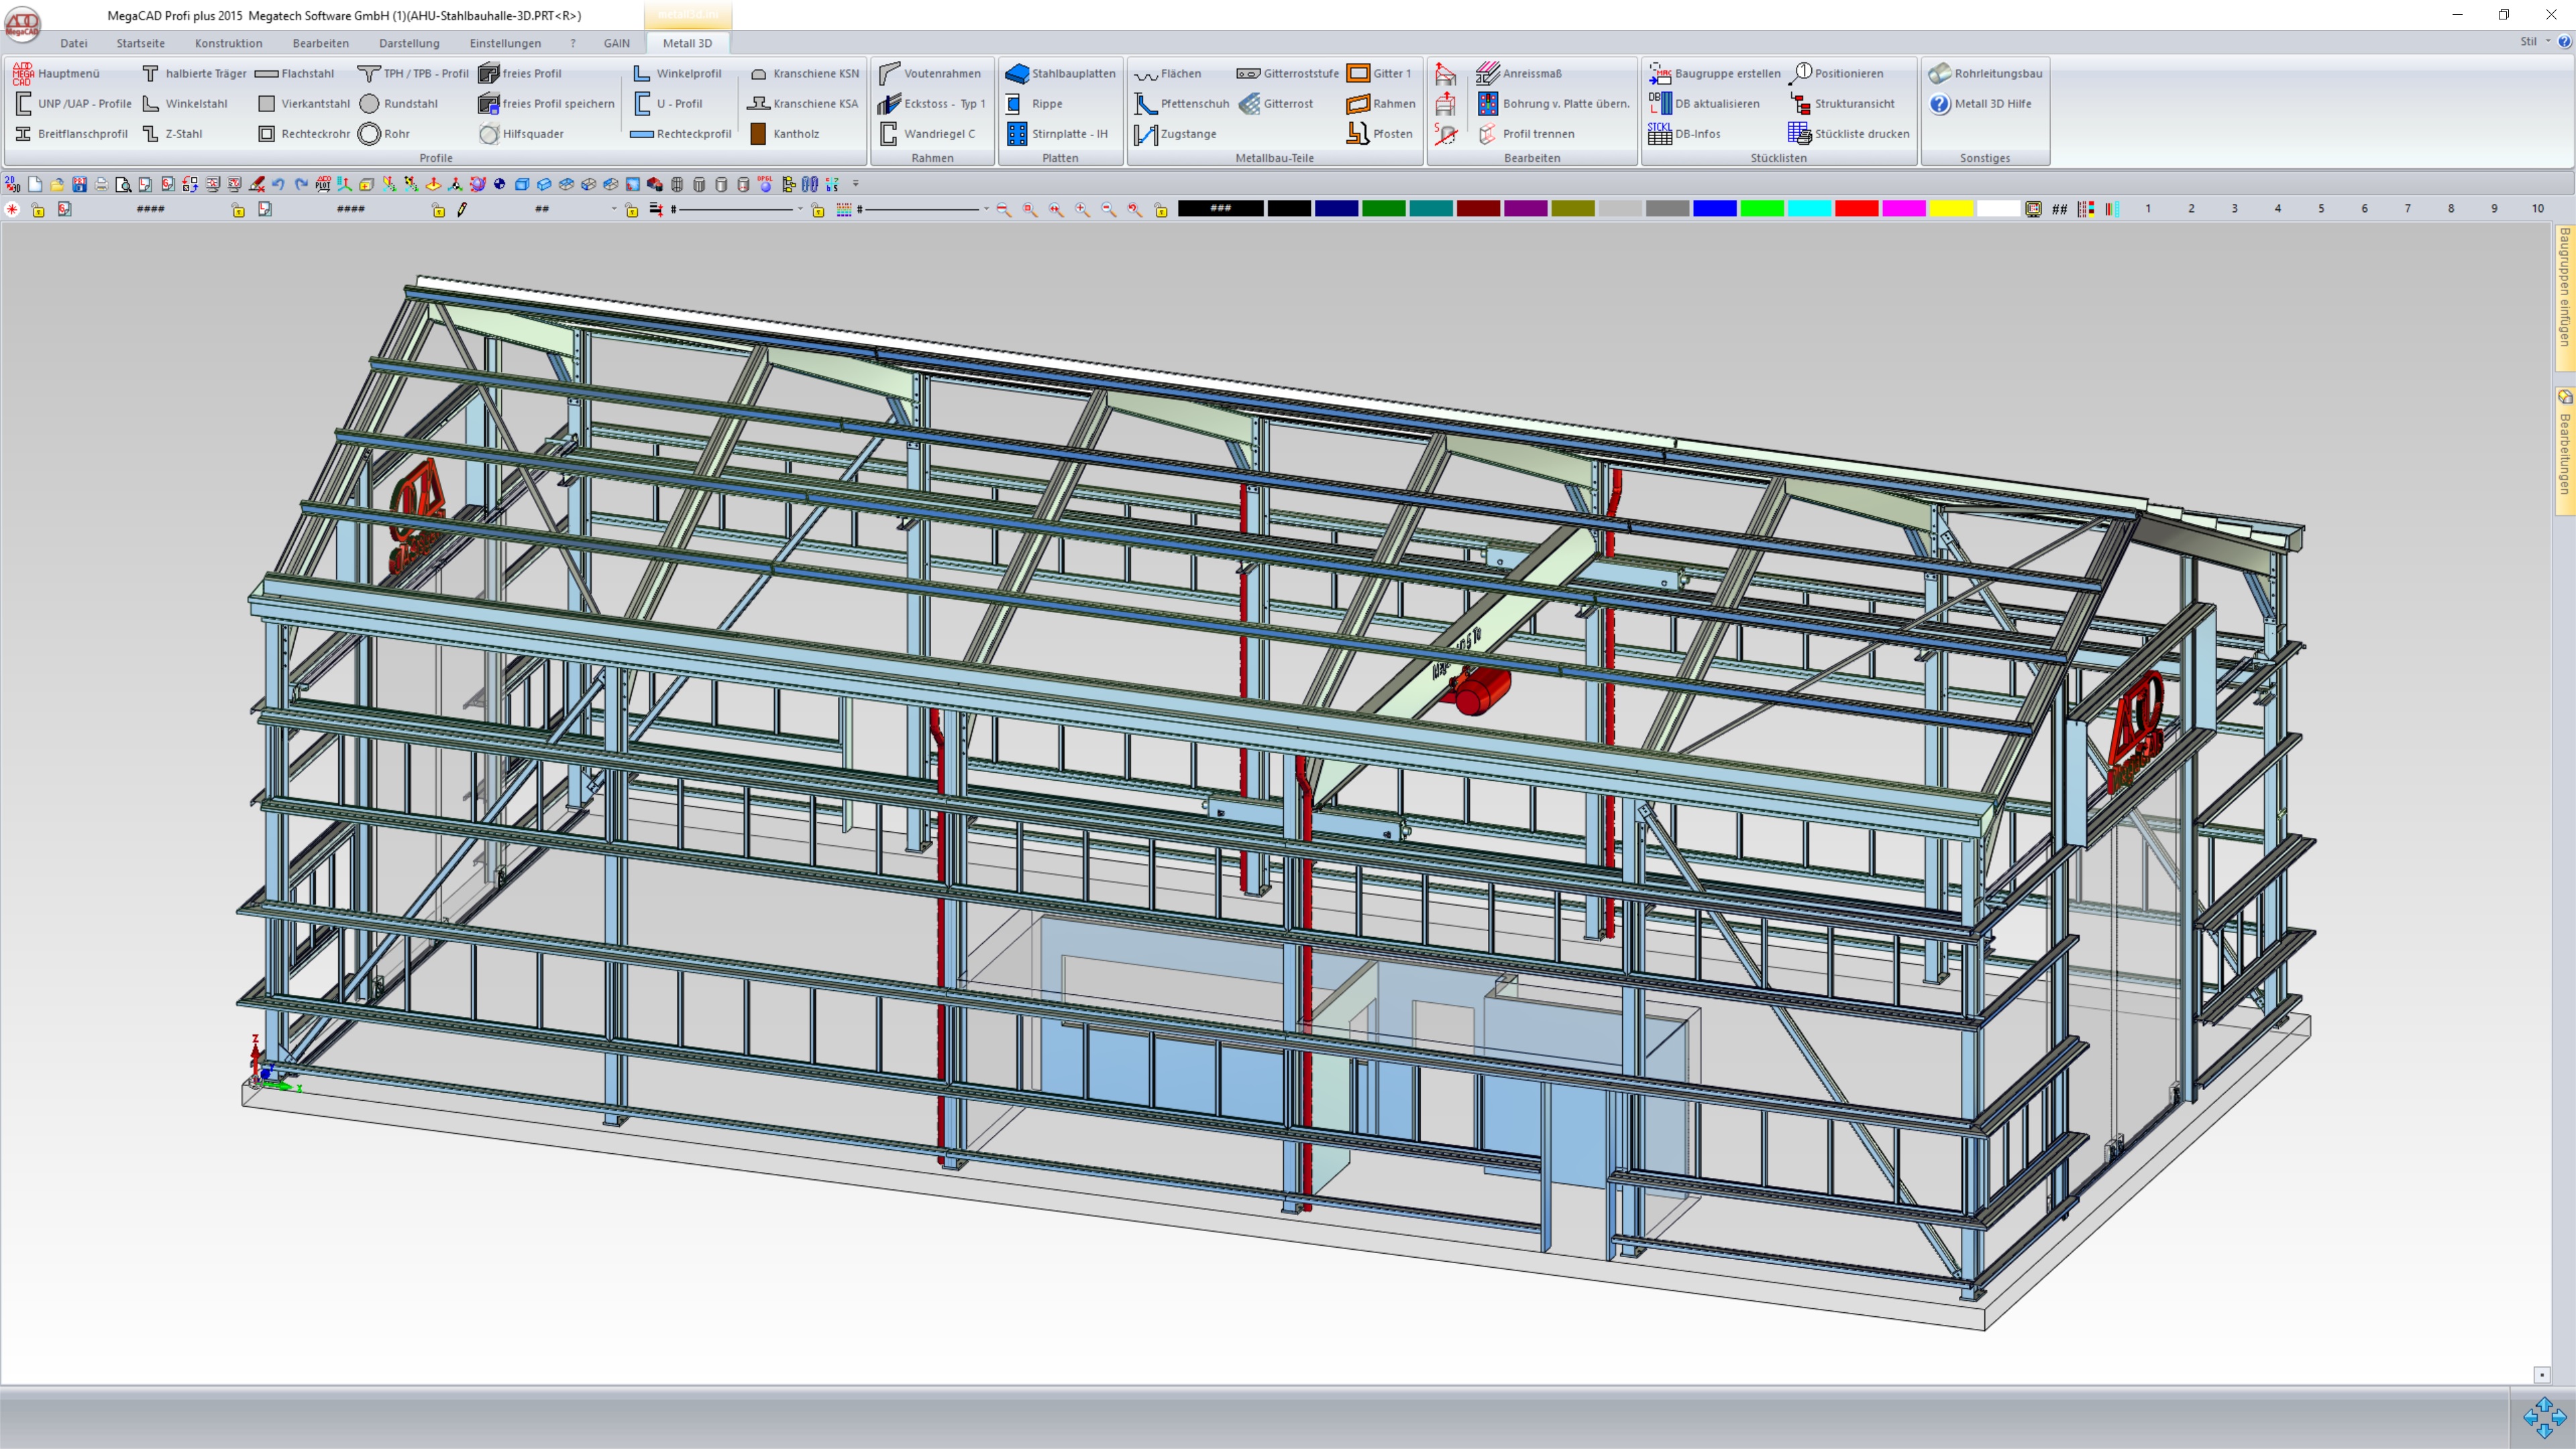The height and width of the screenshot is (1449, 2576).
Task: Click the Stahlbauplatten icon
Action: coord(1016,73)
